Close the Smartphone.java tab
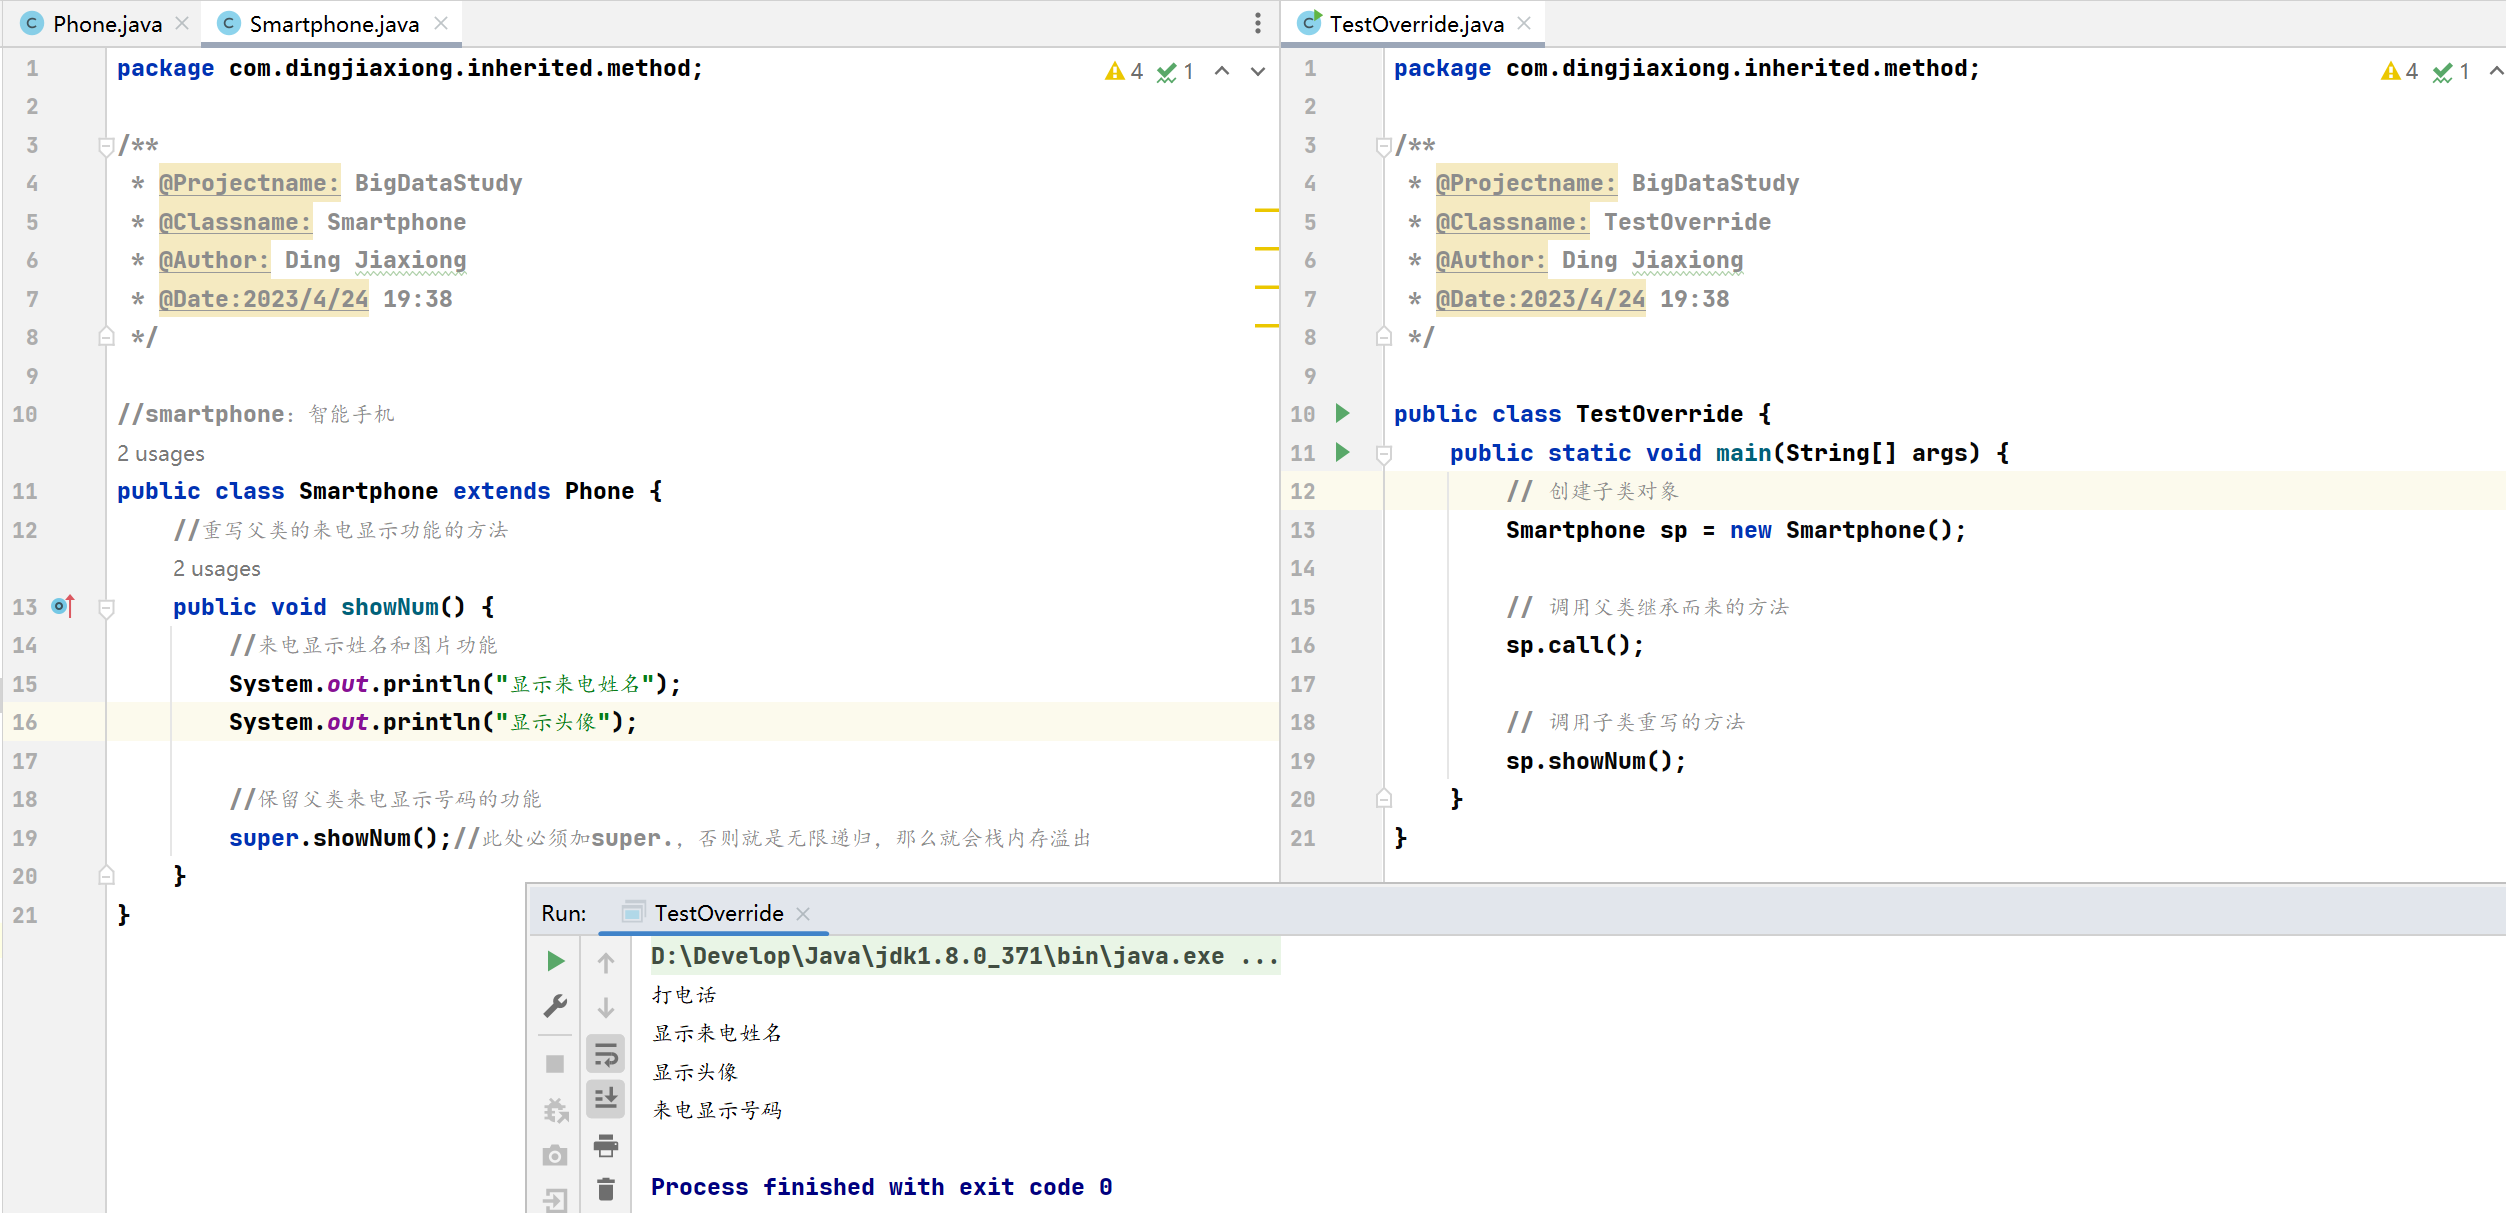 pyautogui.click(x=441, y=23)
